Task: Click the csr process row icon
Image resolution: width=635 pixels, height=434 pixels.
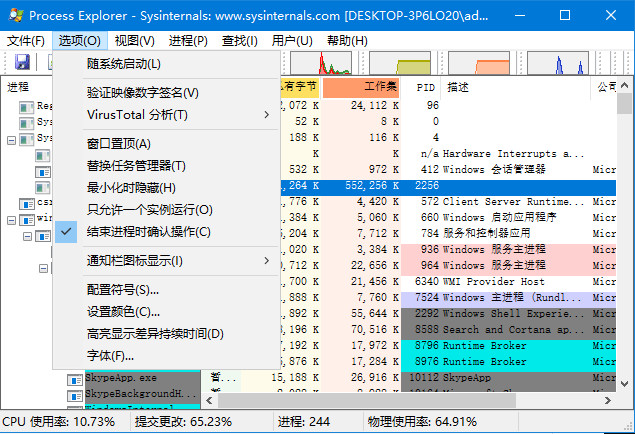Action: 27,203
